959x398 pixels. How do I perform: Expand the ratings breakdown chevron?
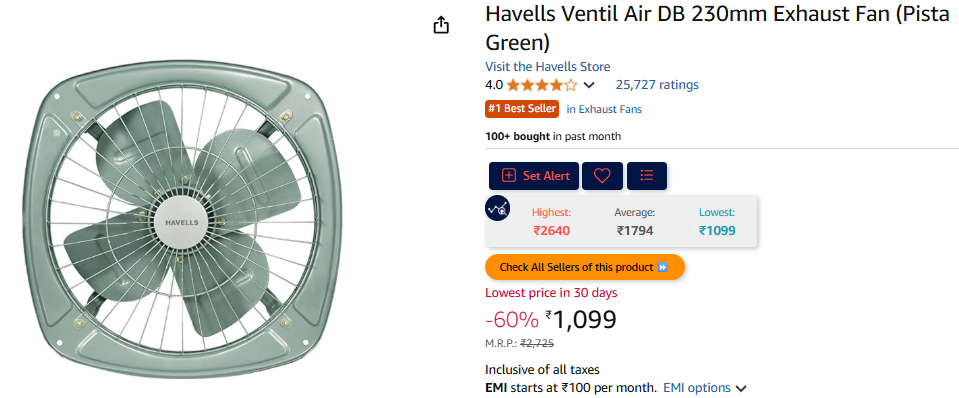pyautogui.click(x=589, y=85)
